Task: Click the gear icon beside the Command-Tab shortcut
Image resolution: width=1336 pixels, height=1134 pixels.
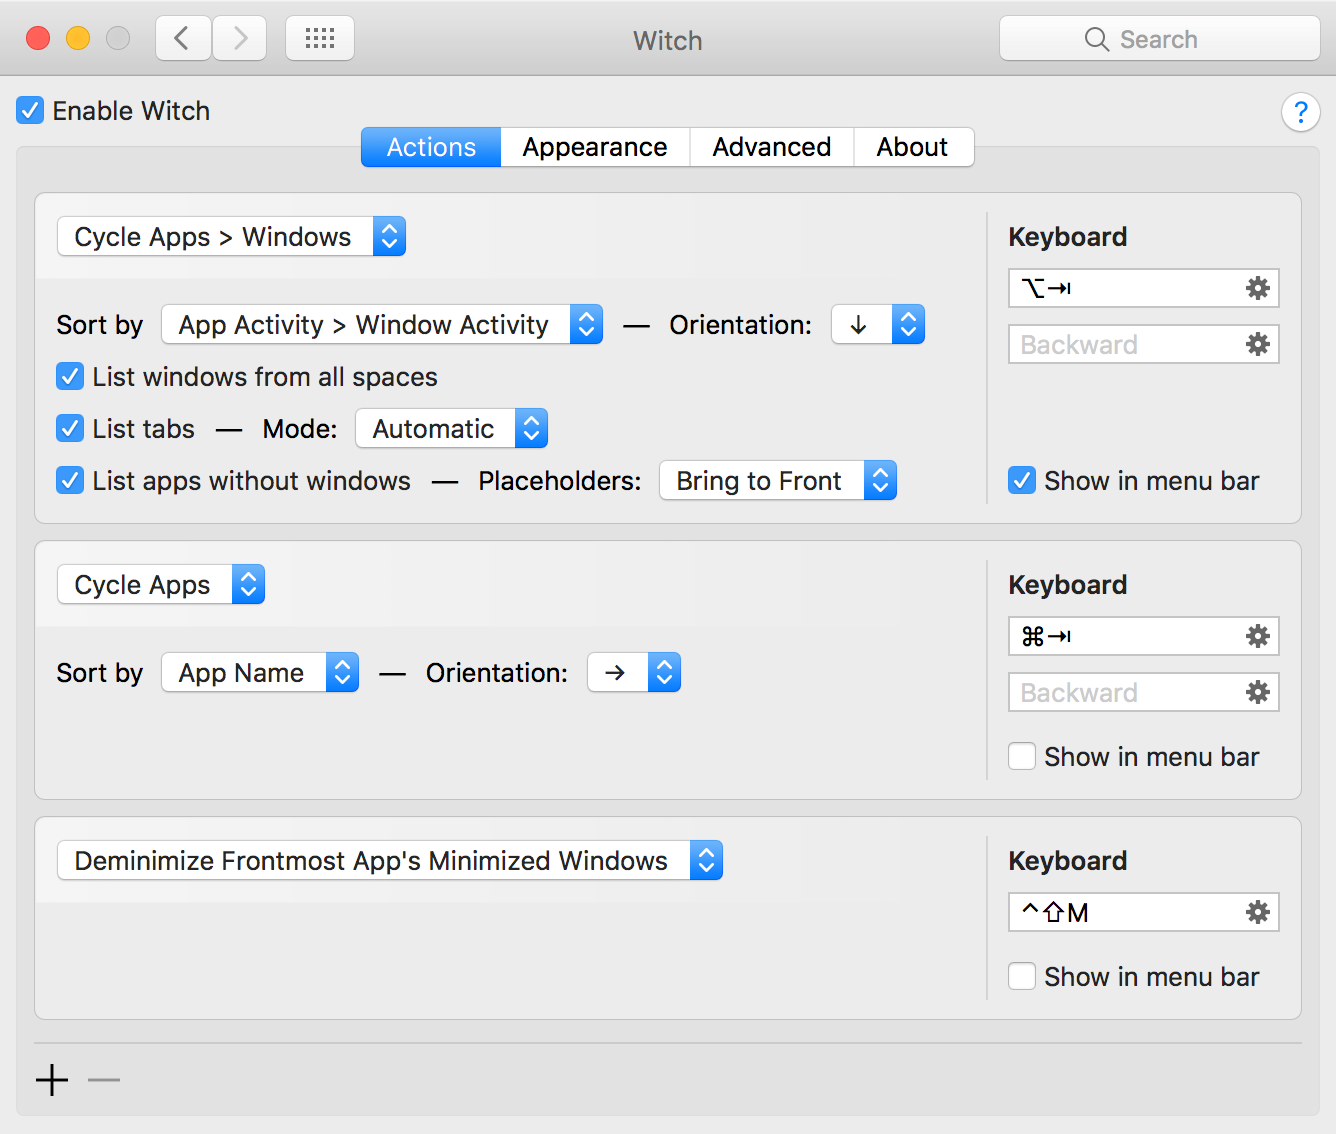Action: 1257,636
